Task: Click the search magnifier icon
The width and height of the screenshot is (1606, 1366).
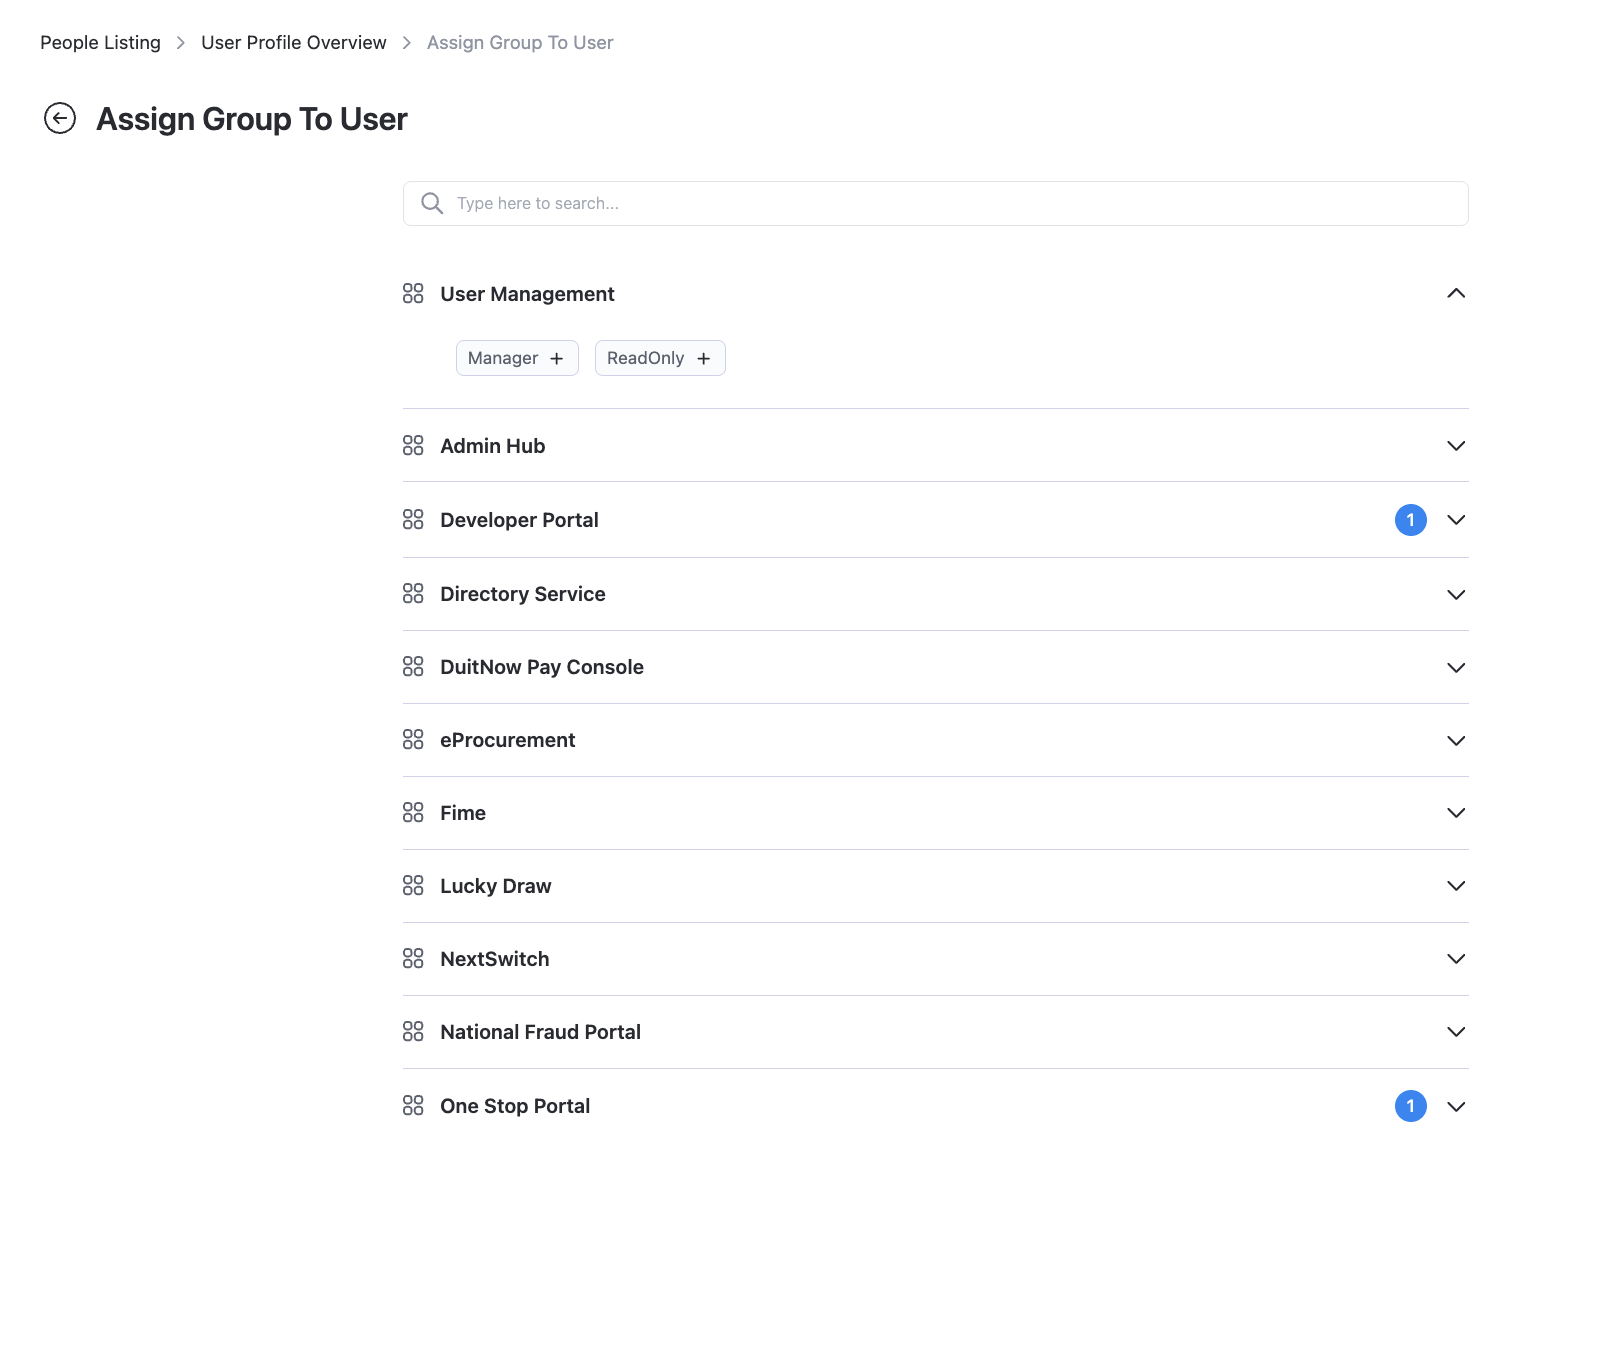Action: [432, 203]
